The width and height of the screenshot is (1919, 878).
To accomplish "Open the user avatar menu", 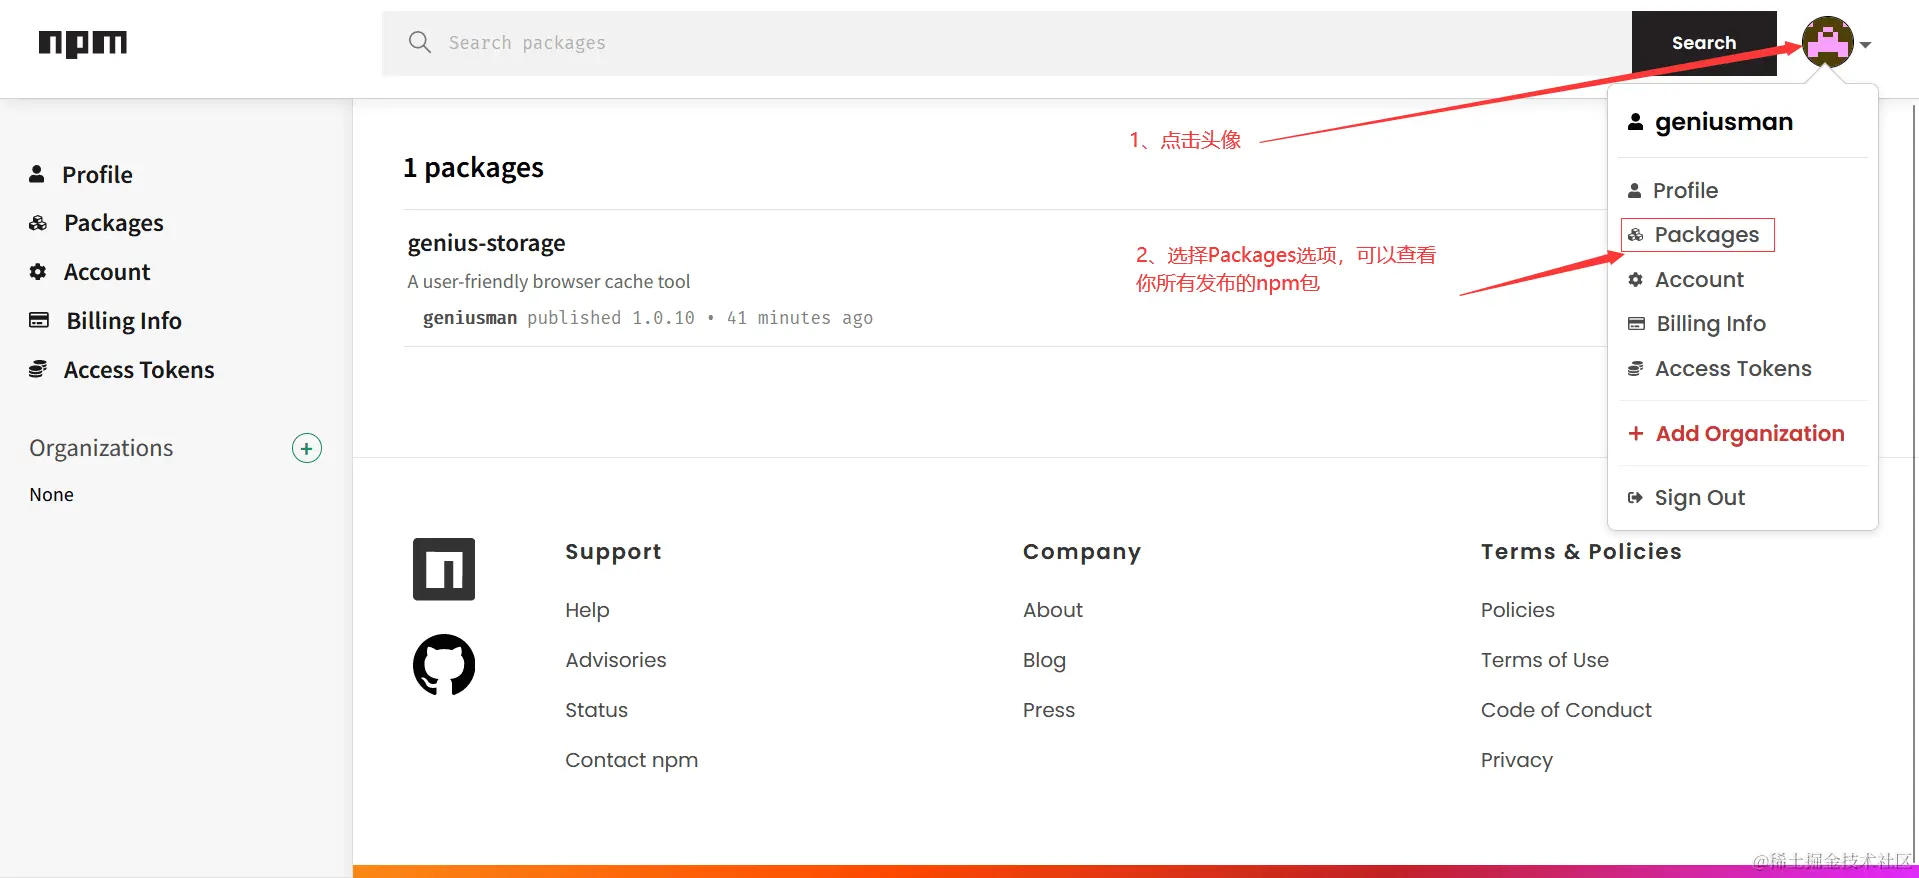I will pyautogui.click(x=1827, y=42).
